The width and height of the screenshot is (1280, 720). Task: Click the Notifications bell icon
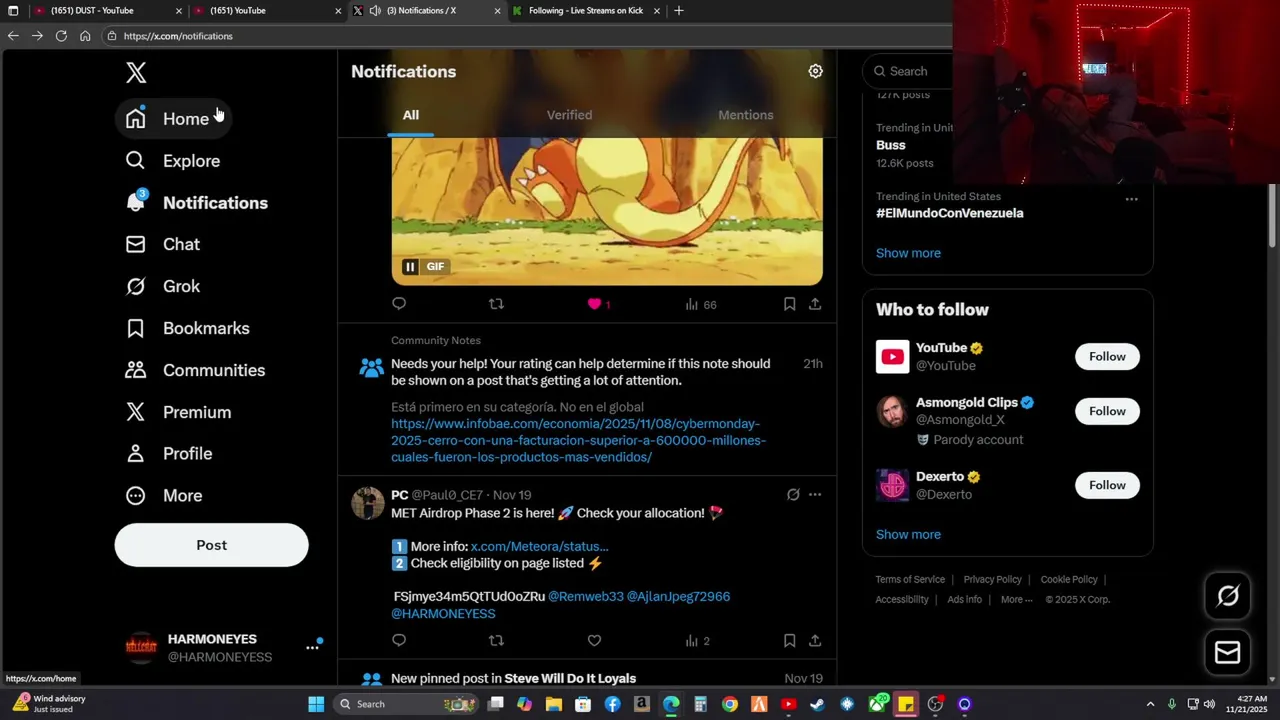coord(135,202)
